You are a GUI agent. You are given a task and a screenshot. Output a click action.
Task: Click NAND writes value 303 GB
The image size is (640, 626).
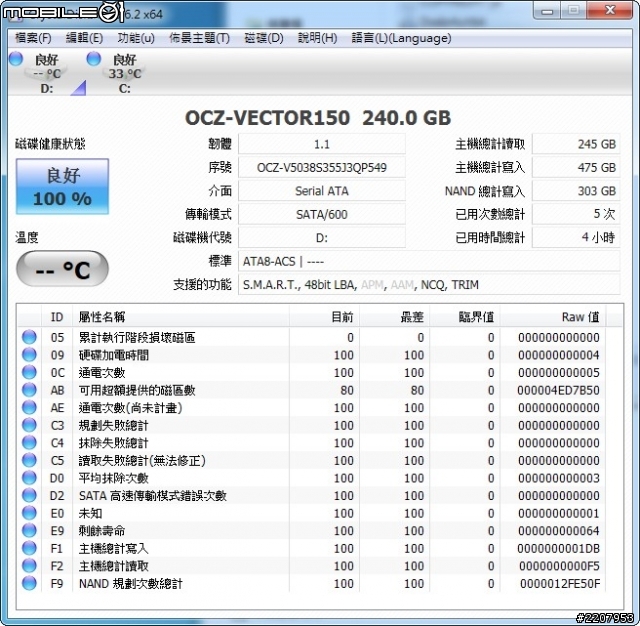tap(576, 191)
